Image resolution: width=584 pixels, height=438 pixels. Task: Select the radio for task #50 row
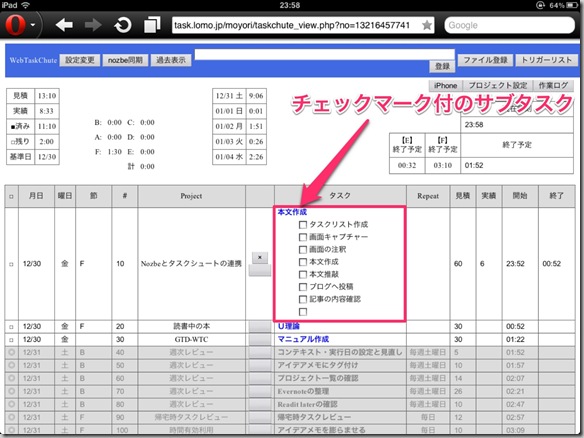pyautogui.click(x=12, y=365)
